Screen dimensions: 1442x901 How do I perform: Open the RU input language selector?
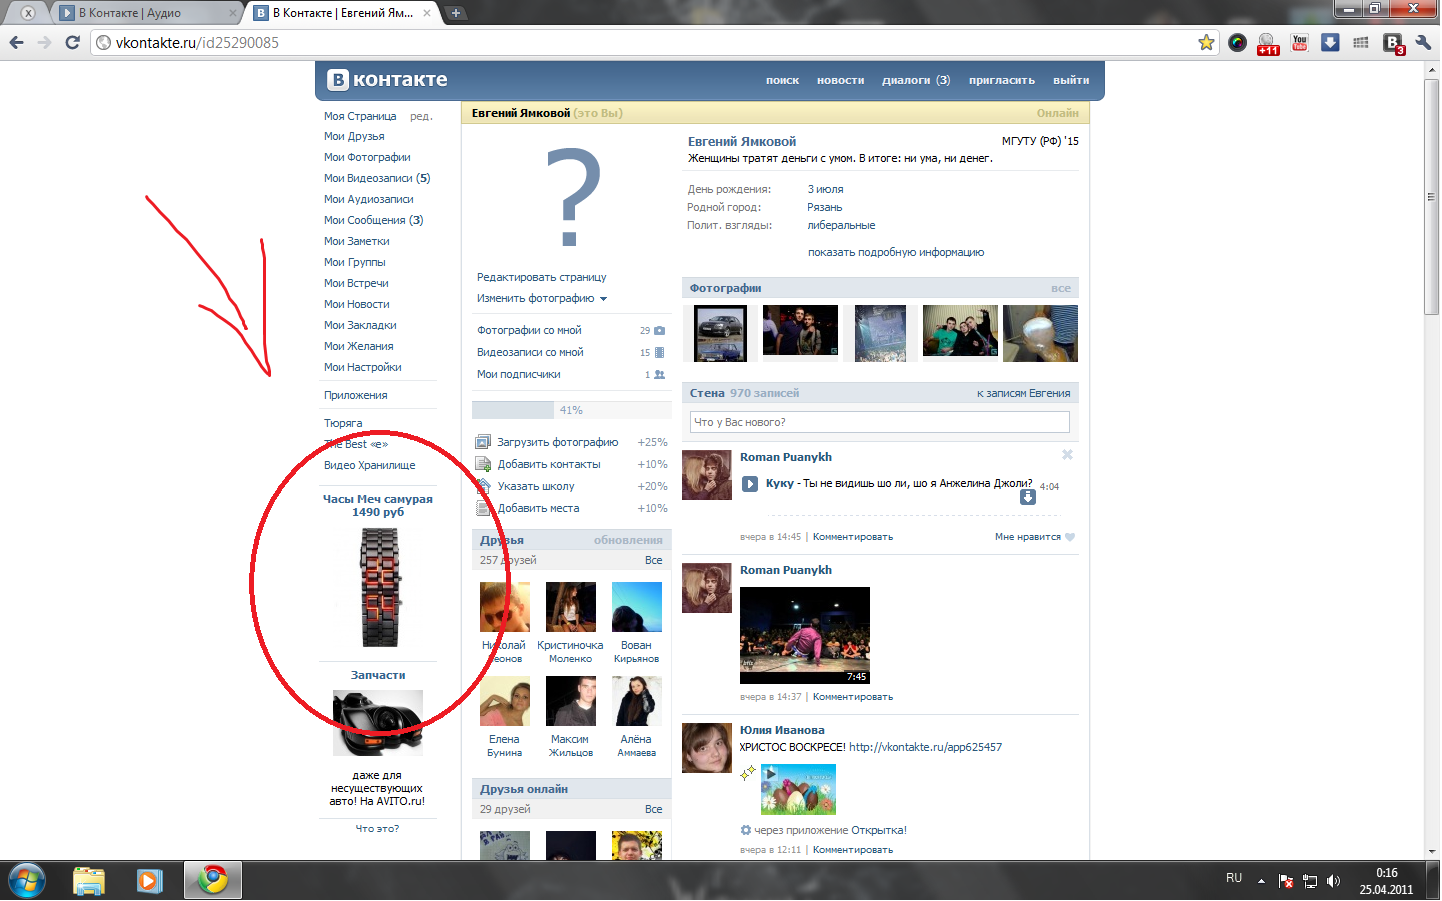coord(1234,878)
